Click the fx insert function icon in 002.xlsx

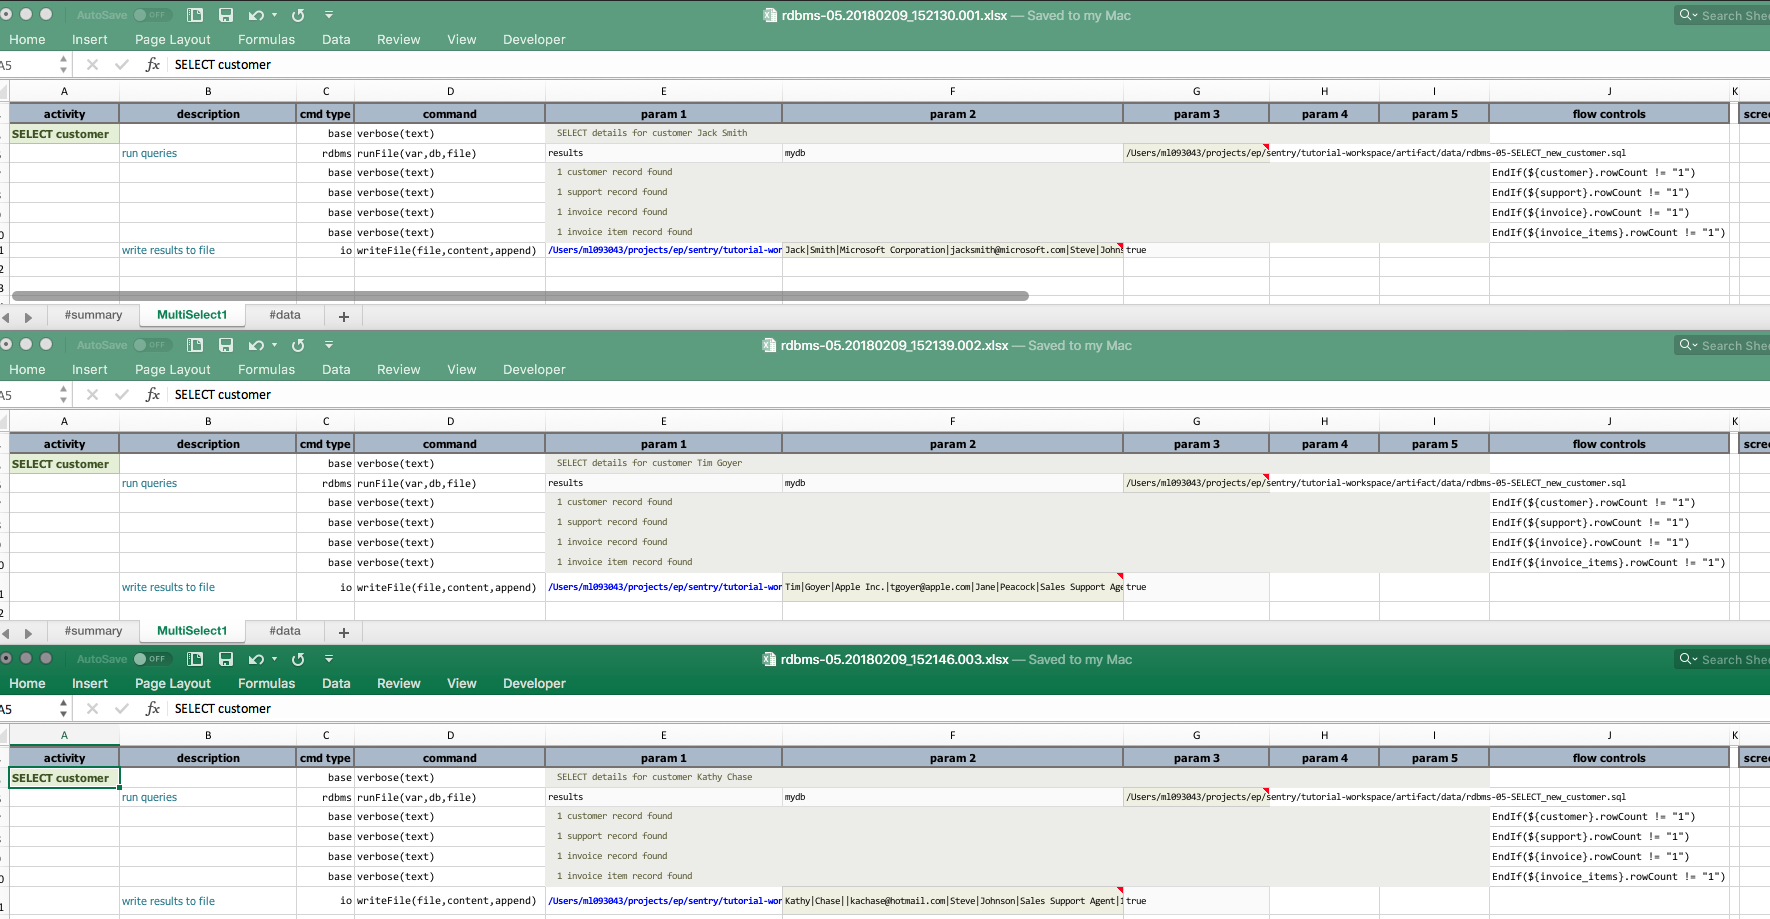coord(152,394)
